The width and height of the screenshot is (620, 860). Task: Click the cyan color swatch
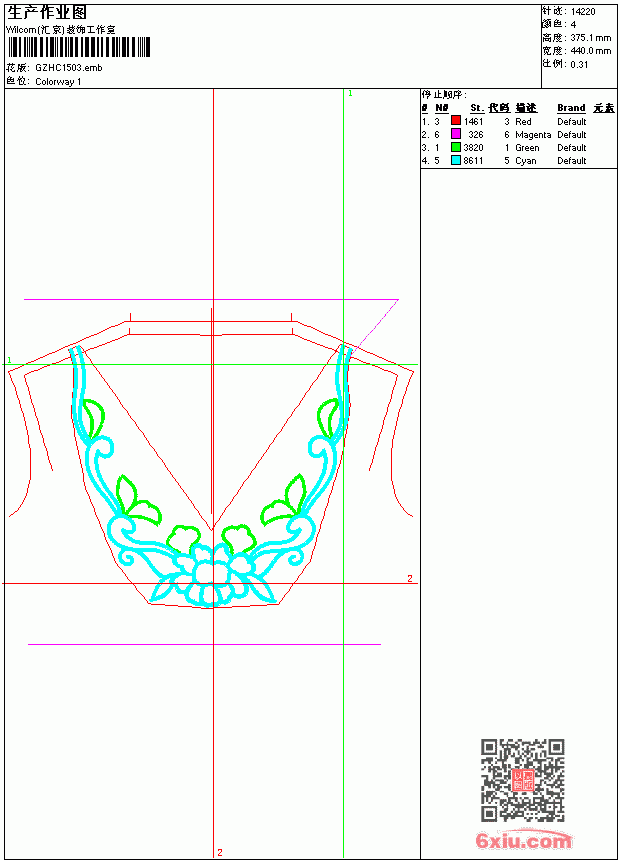(x=455, y=160)
